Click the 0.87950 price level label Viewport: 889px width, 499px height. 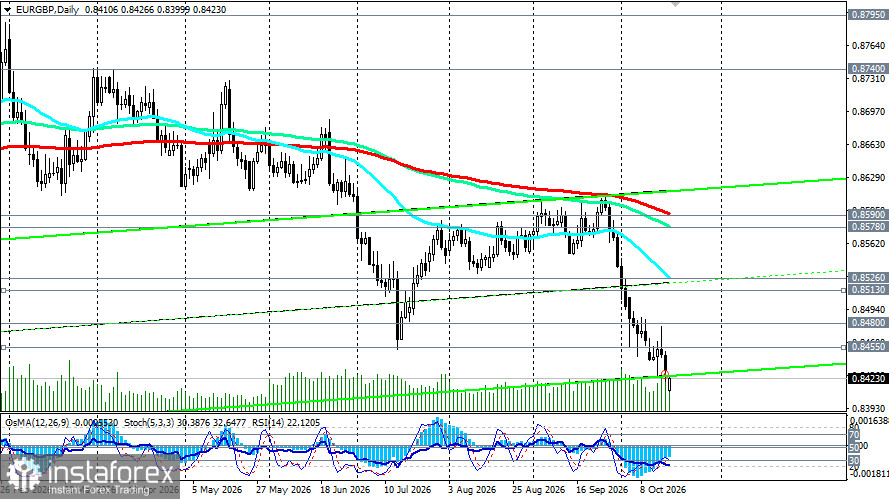[x=868, y=14]
